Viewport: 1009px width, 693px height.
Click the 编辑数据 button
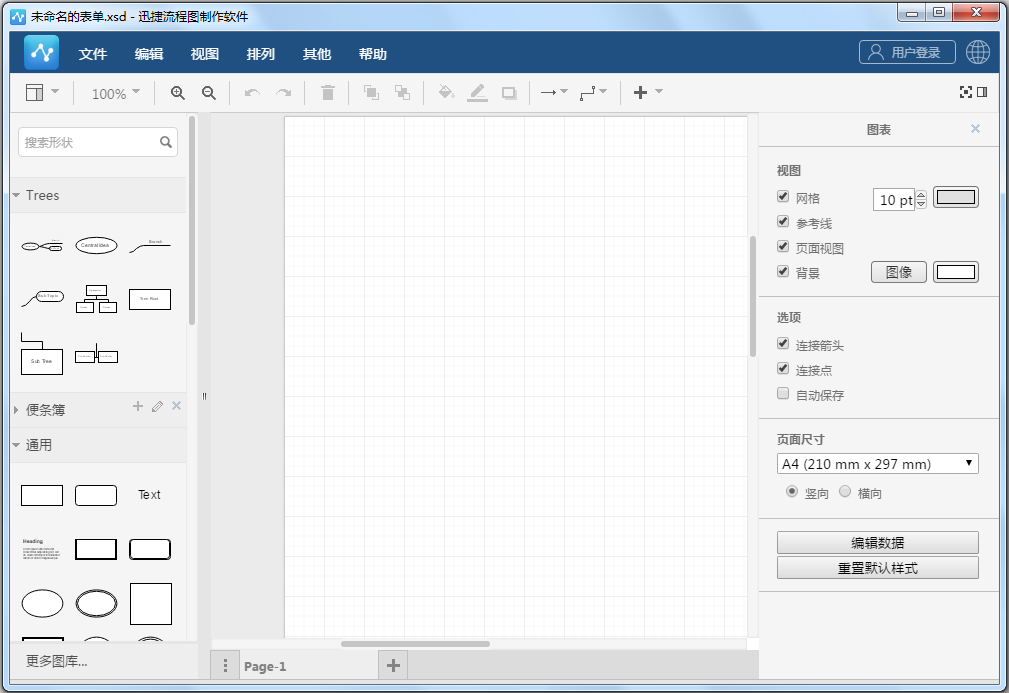(x=877, y=543)
